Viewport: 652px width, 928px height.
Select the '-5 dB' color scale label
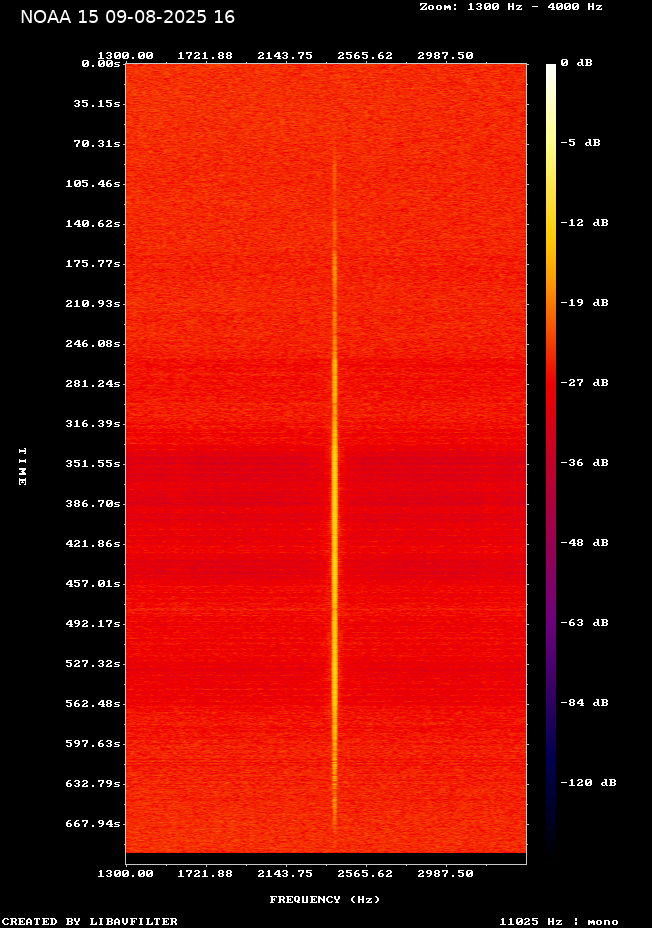[580, 143]
